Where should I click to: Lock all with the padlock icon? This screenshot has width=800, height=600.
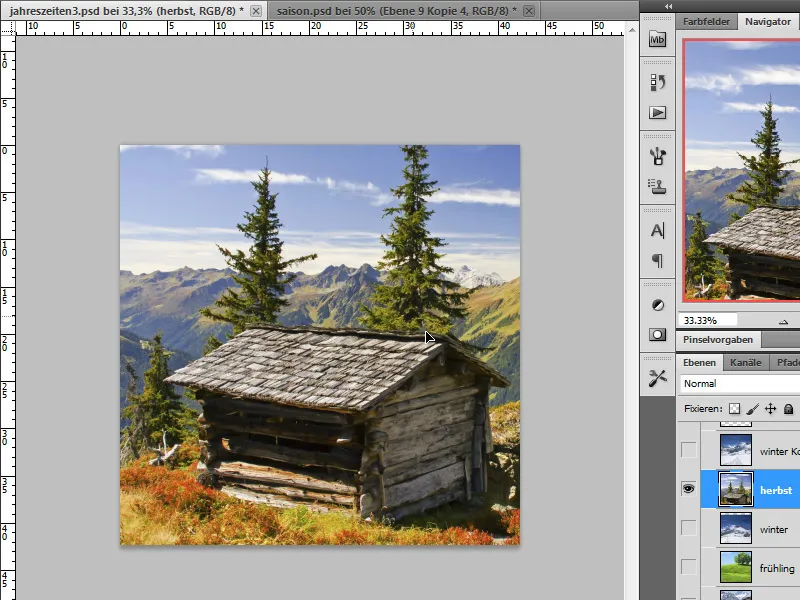coord(788,409)
